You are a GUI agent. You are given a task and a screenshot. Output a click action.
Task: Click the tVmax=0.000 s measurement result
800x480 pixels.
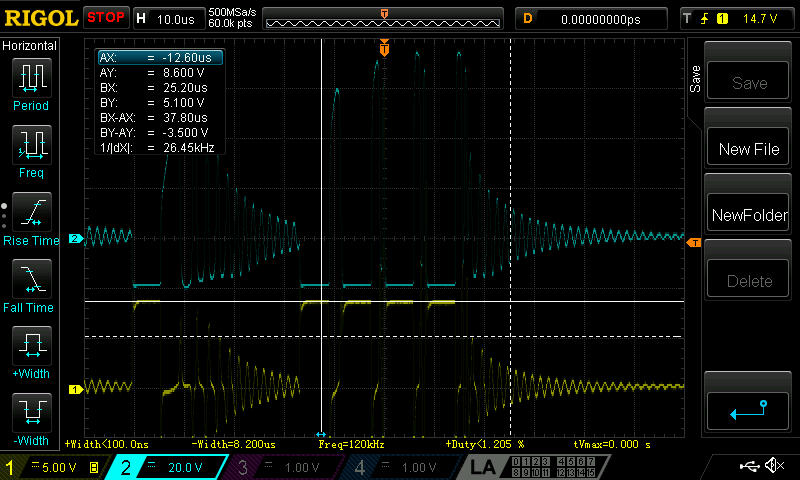pos(612,444)
